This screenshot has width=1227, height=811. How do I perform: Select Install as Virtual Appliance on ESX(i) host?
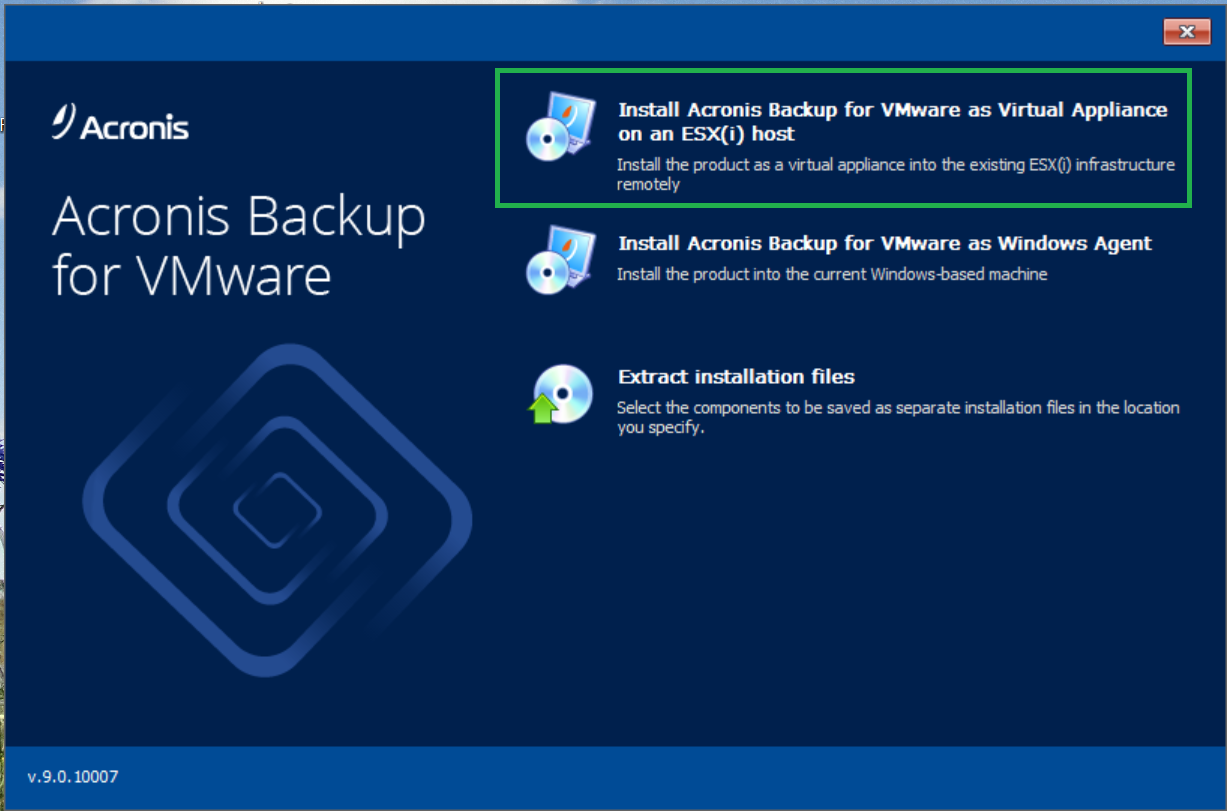click(893, 121)
